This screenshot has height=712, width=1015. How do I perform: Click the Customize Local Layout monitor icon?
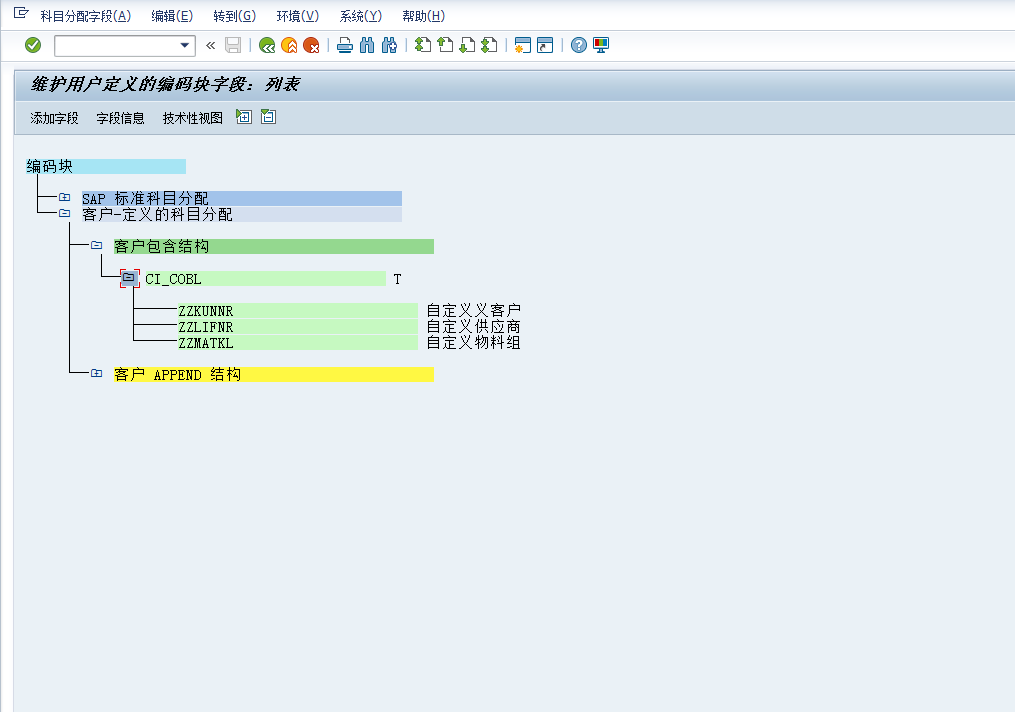coord(601,45)
